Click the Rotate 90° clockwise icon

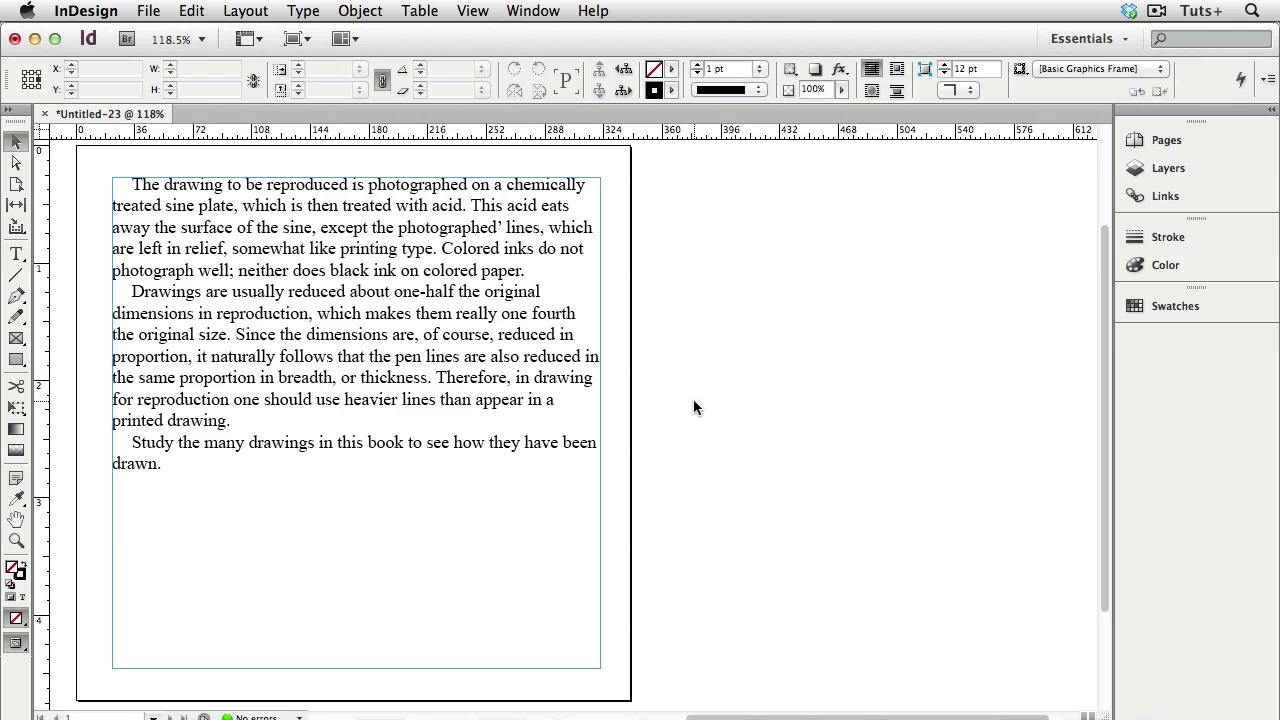click(x=514, y=69)
